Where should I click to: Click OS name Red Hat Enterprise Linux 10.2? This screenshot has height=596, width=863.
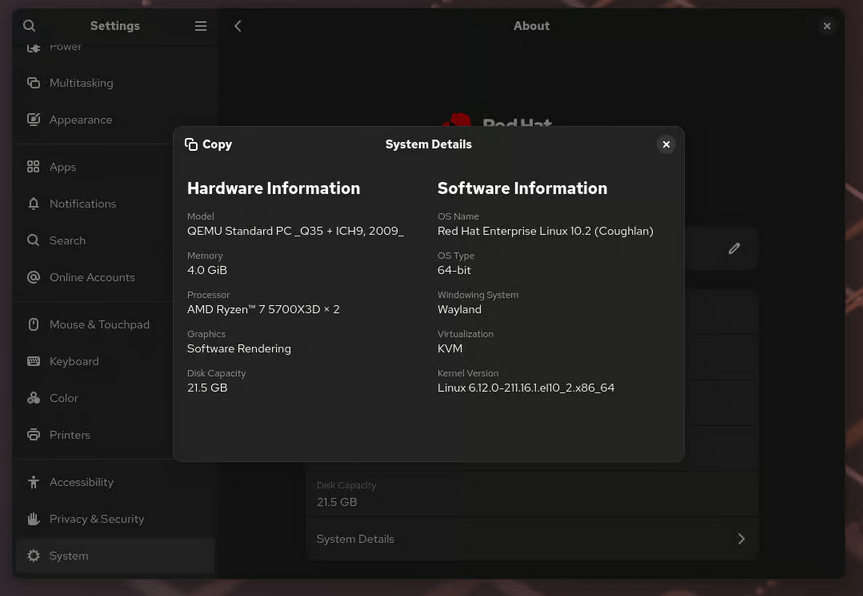click(x=545, y=231)
